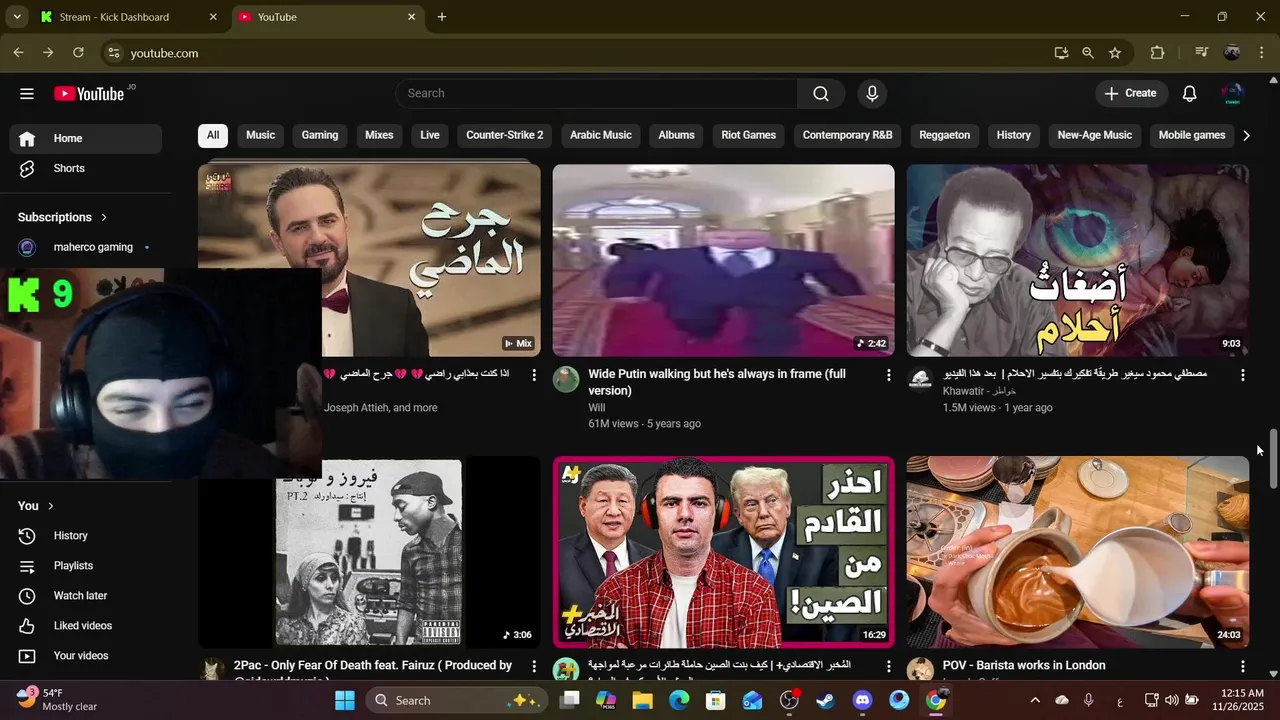Start voice search with the microphone

(x=872, y=94)
